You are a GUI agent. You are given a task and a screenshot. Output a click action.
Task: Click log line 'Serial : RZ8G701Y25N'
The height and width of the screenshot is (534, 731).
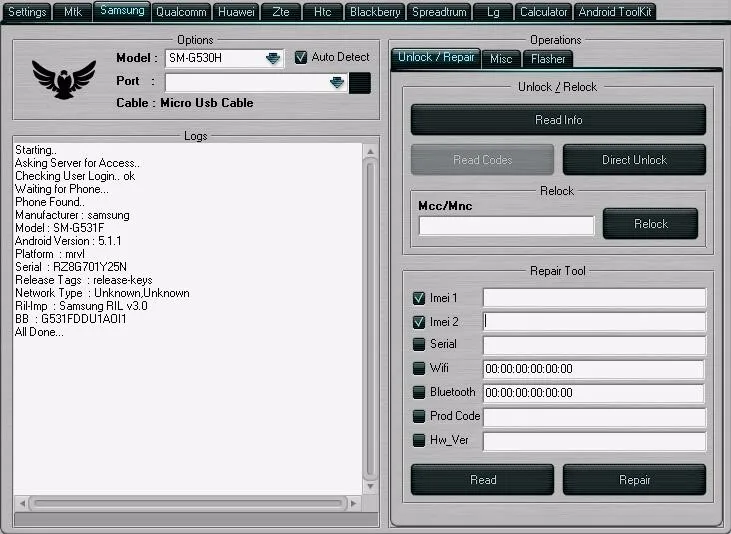(x=71, y=267)
